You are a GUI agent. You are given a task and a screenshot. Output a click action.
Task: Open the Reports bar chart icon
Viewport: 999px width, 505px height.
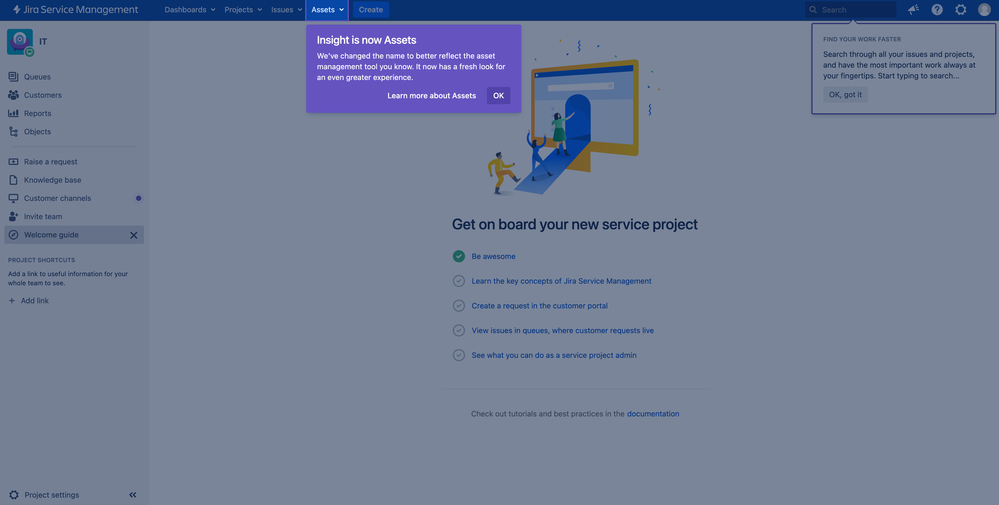pos(13,113)
